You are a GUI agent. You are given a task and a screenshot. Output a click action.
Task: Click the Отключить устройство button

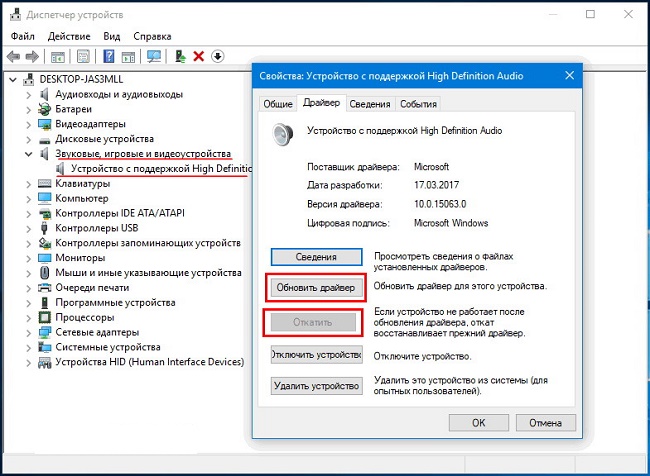coord(317,355)
